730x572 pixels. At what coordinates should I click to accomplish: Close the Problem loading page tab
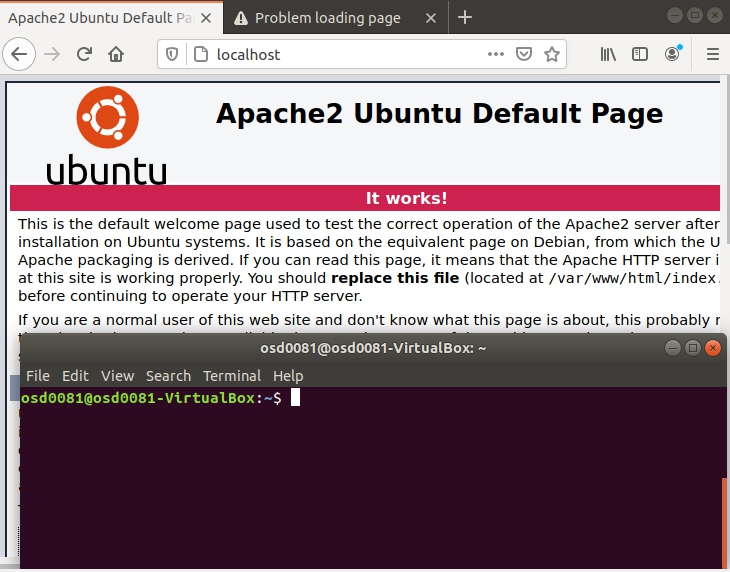click(431, 18)
